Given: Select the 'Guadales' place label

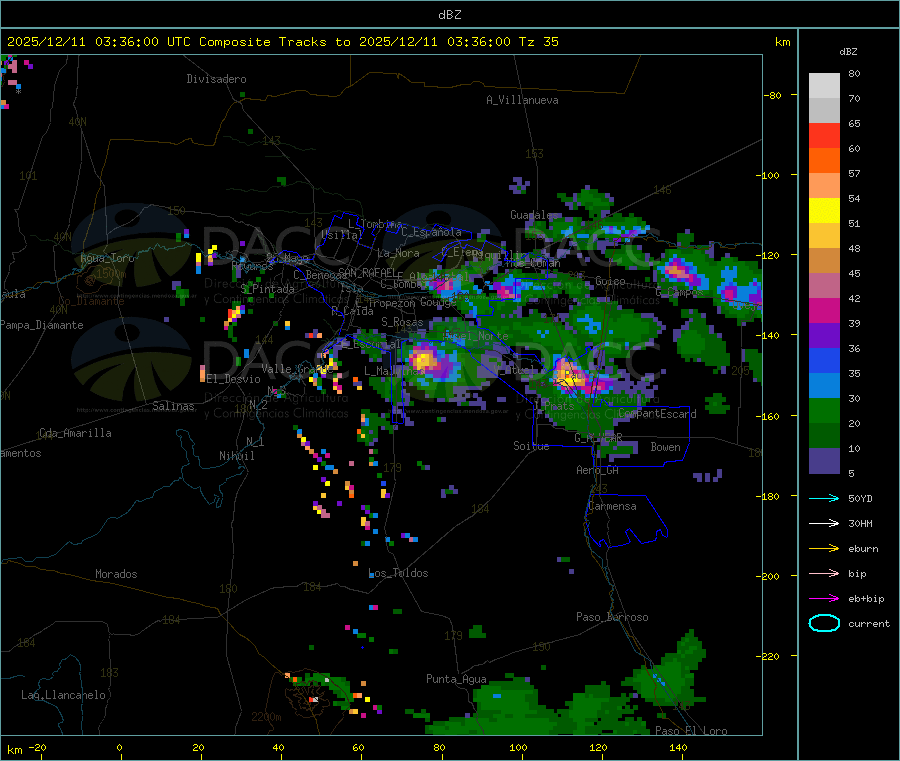Looking at the screenshot, I should [534, 215].
